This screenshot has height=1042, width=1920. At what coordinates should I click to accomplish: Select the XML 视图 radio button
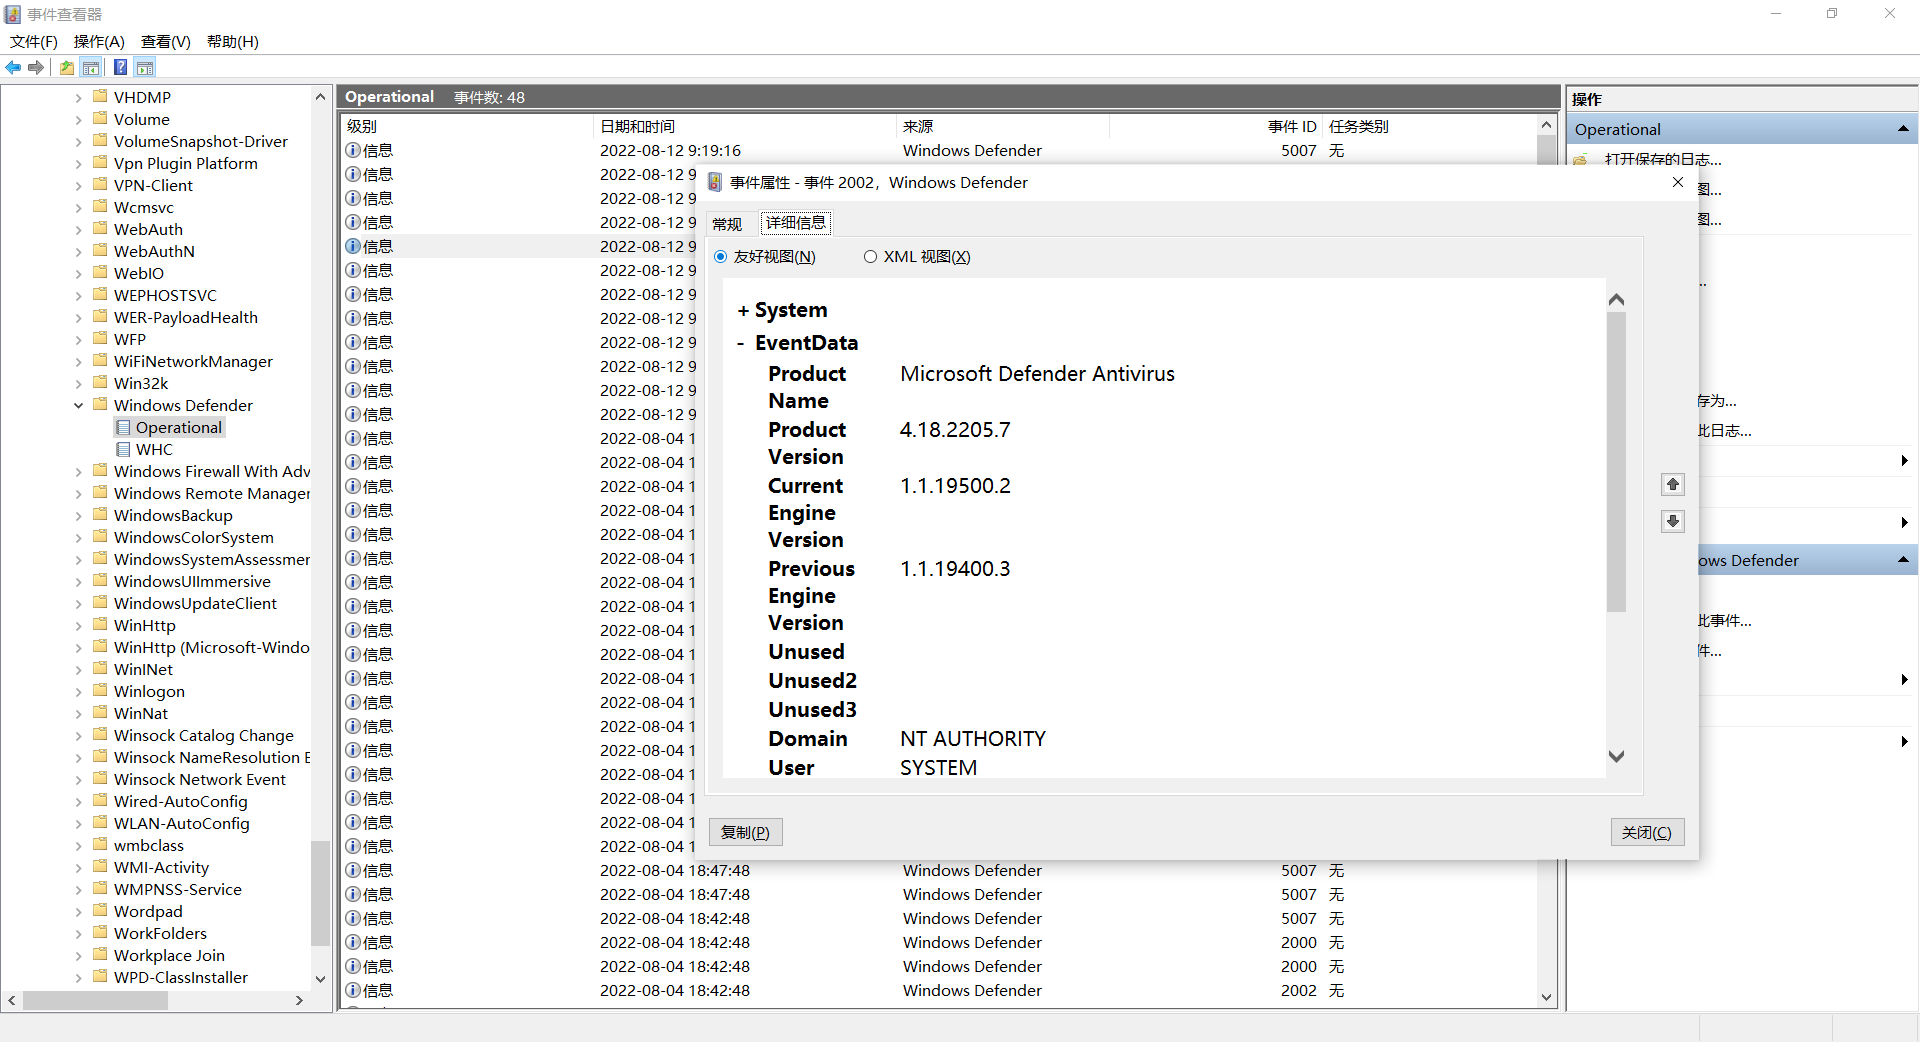pyautogui.click(x=870, y=257)
